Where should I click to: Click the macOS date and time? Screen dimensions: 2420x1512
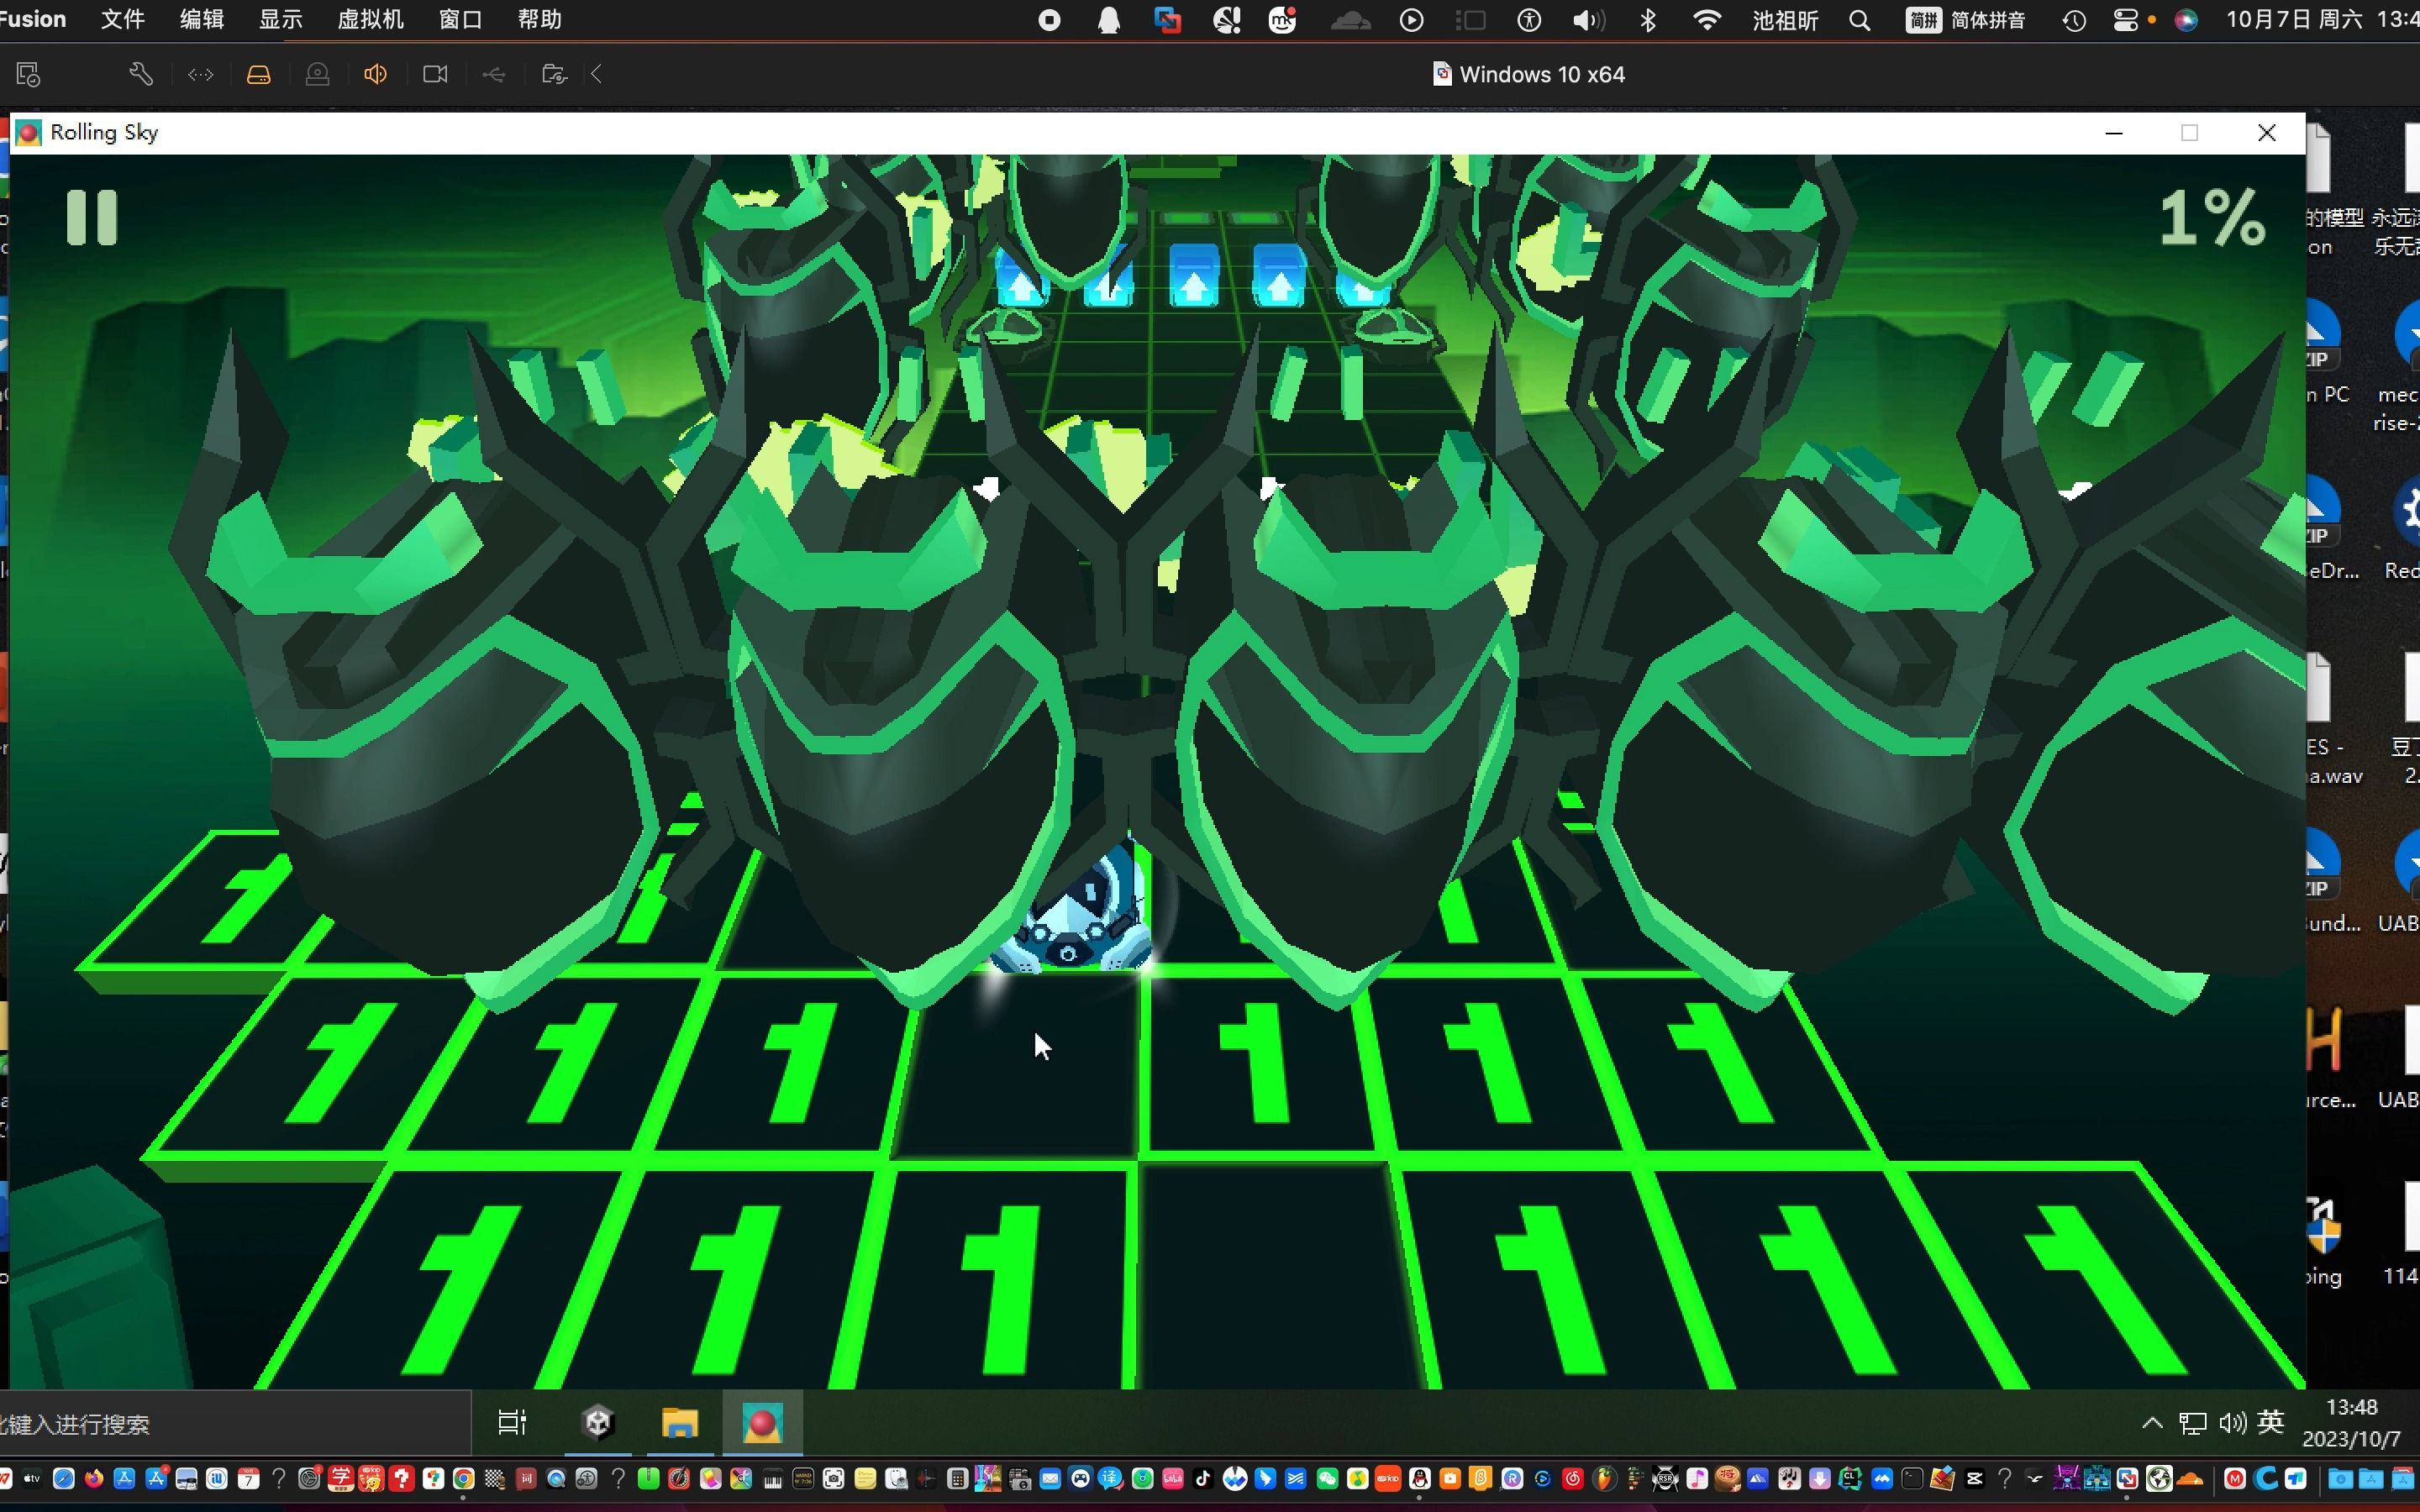click(2323, 19)
